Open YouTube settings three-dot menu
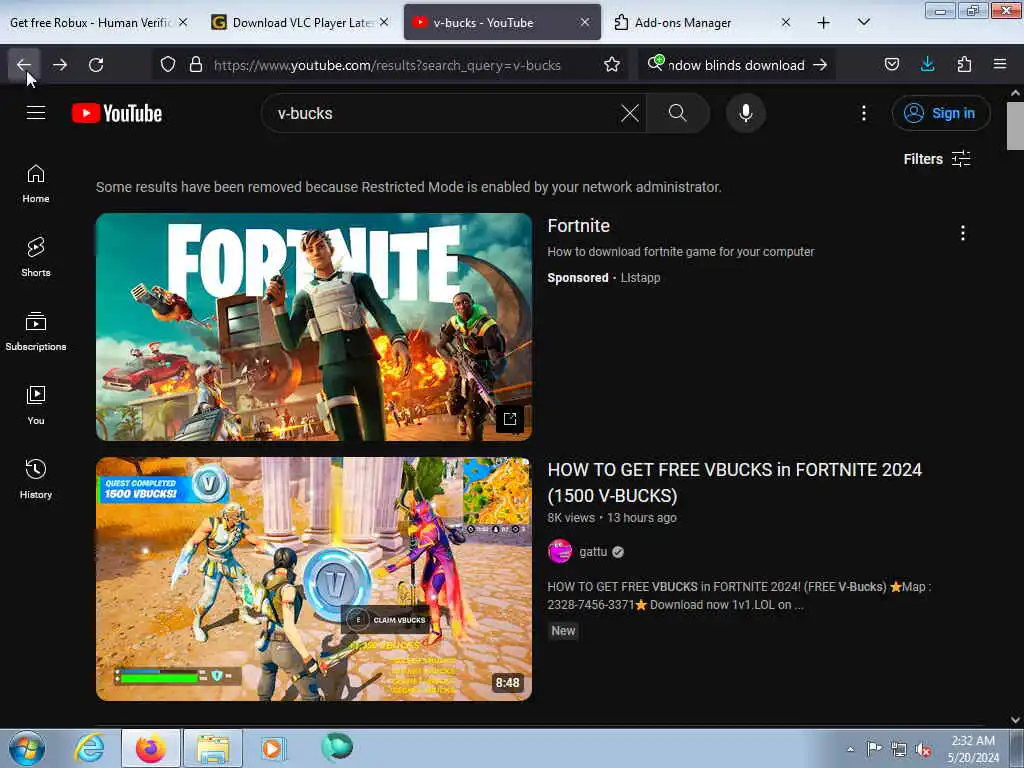The height and width of the screenshot is (768, 1024). tap(863, 113)
